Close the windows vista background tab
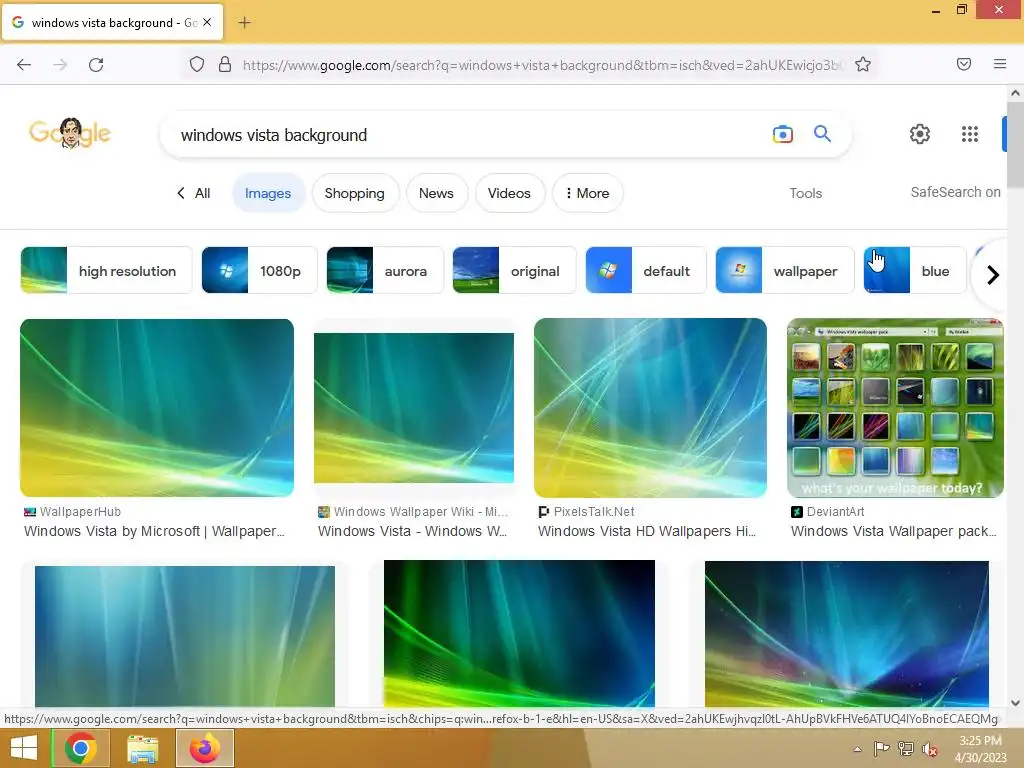1024x768 pixels. point(207,22)
